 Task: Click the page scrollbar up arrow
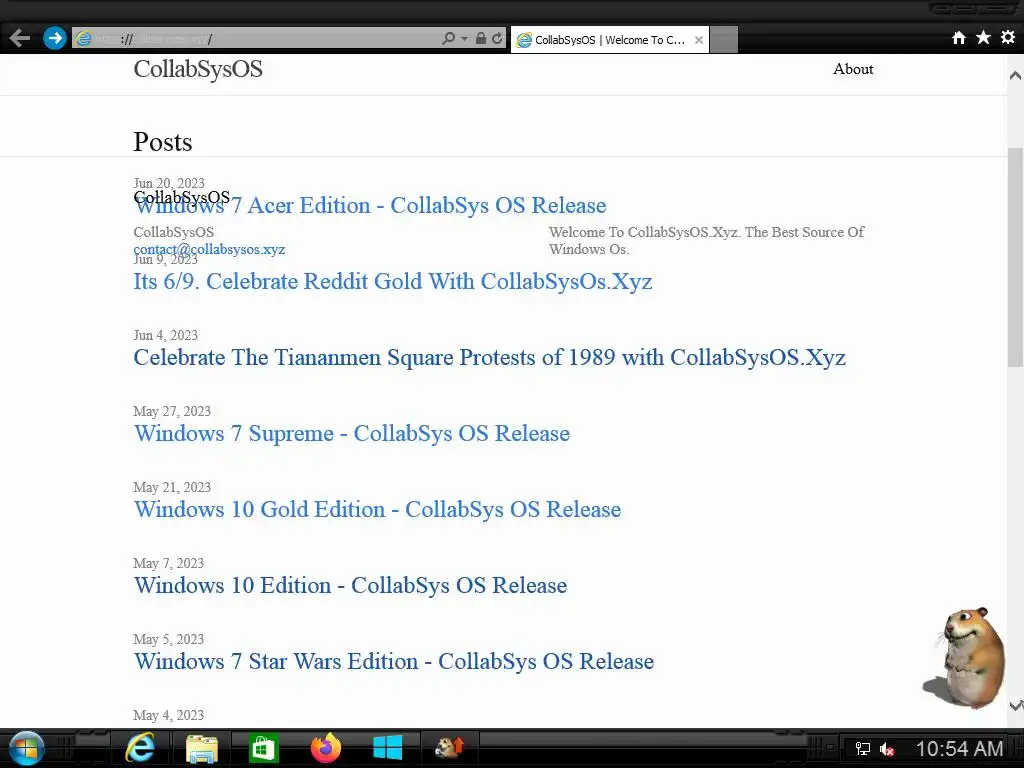[x=1015, y=75]
